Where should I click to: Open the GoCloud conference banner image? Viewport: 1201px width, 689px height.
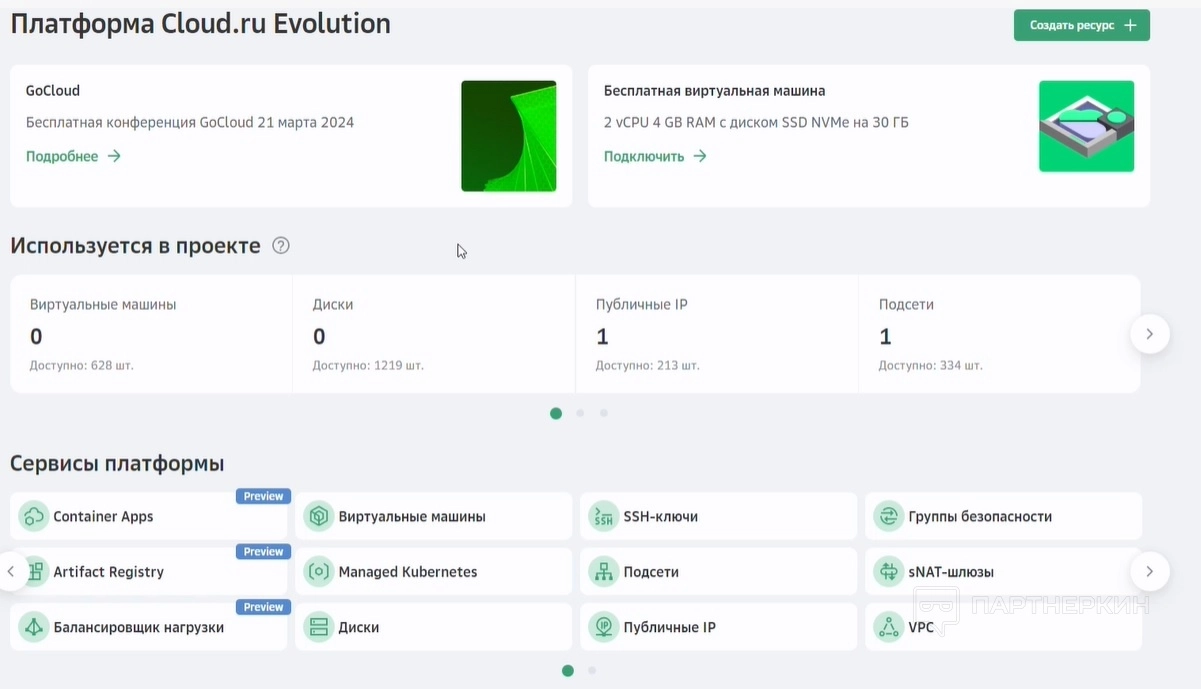(x=508, y=136)
